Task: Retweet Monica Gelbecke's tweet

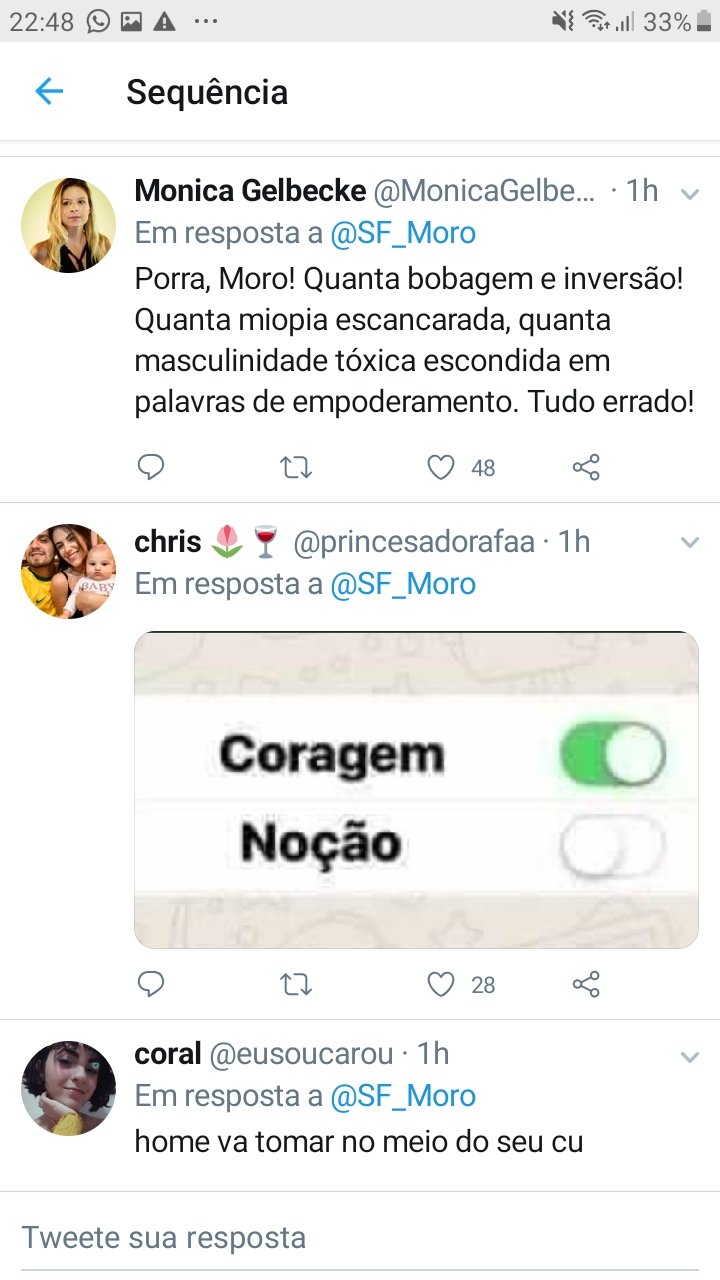Action: coord(296,467)
